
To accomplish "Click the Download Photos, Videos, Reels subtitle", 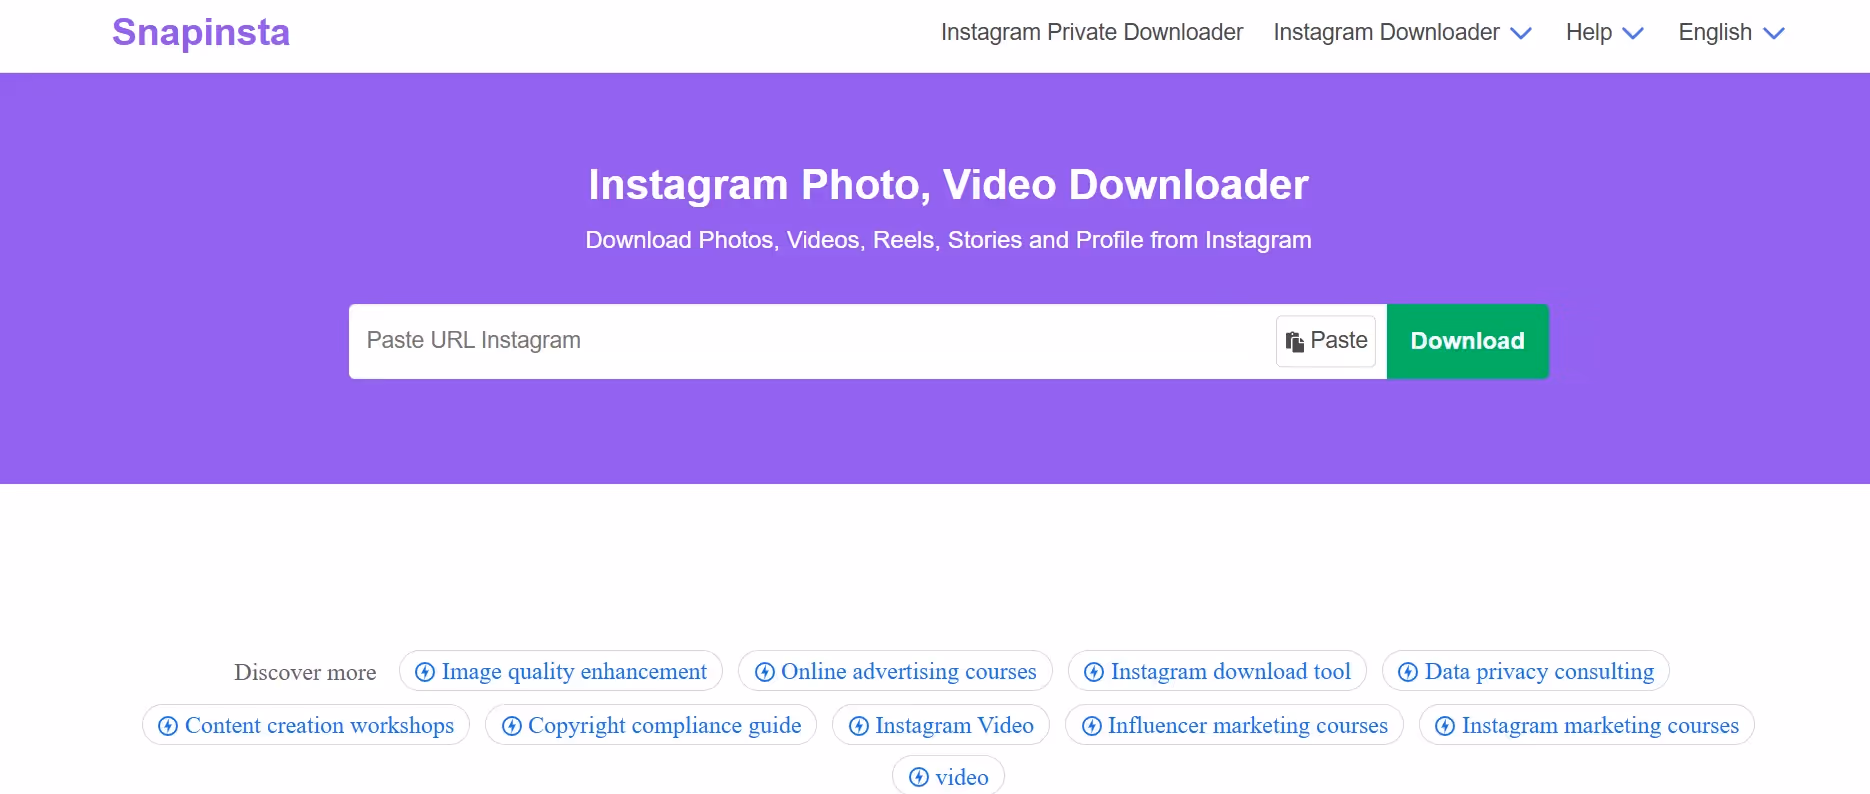I will coord(948,240).
